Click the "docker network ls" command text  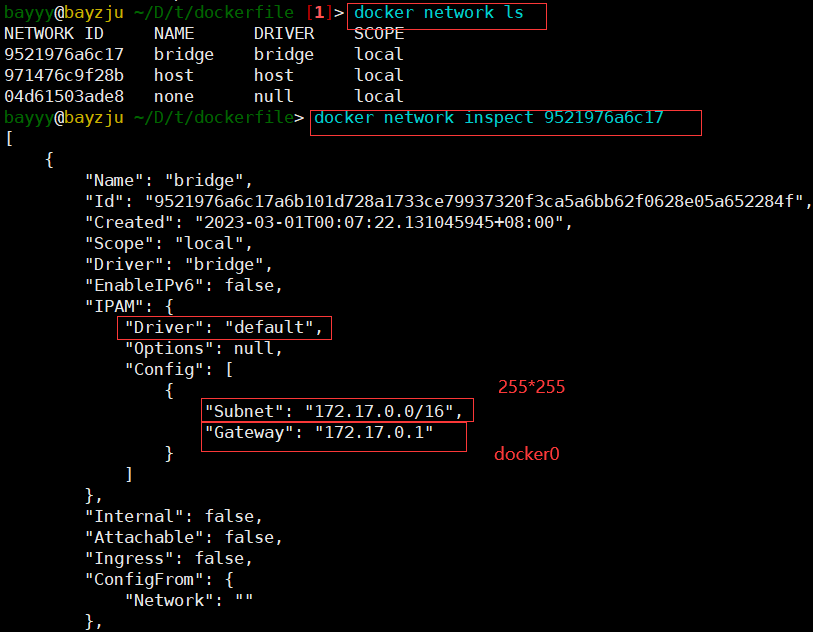click(438, 13)
